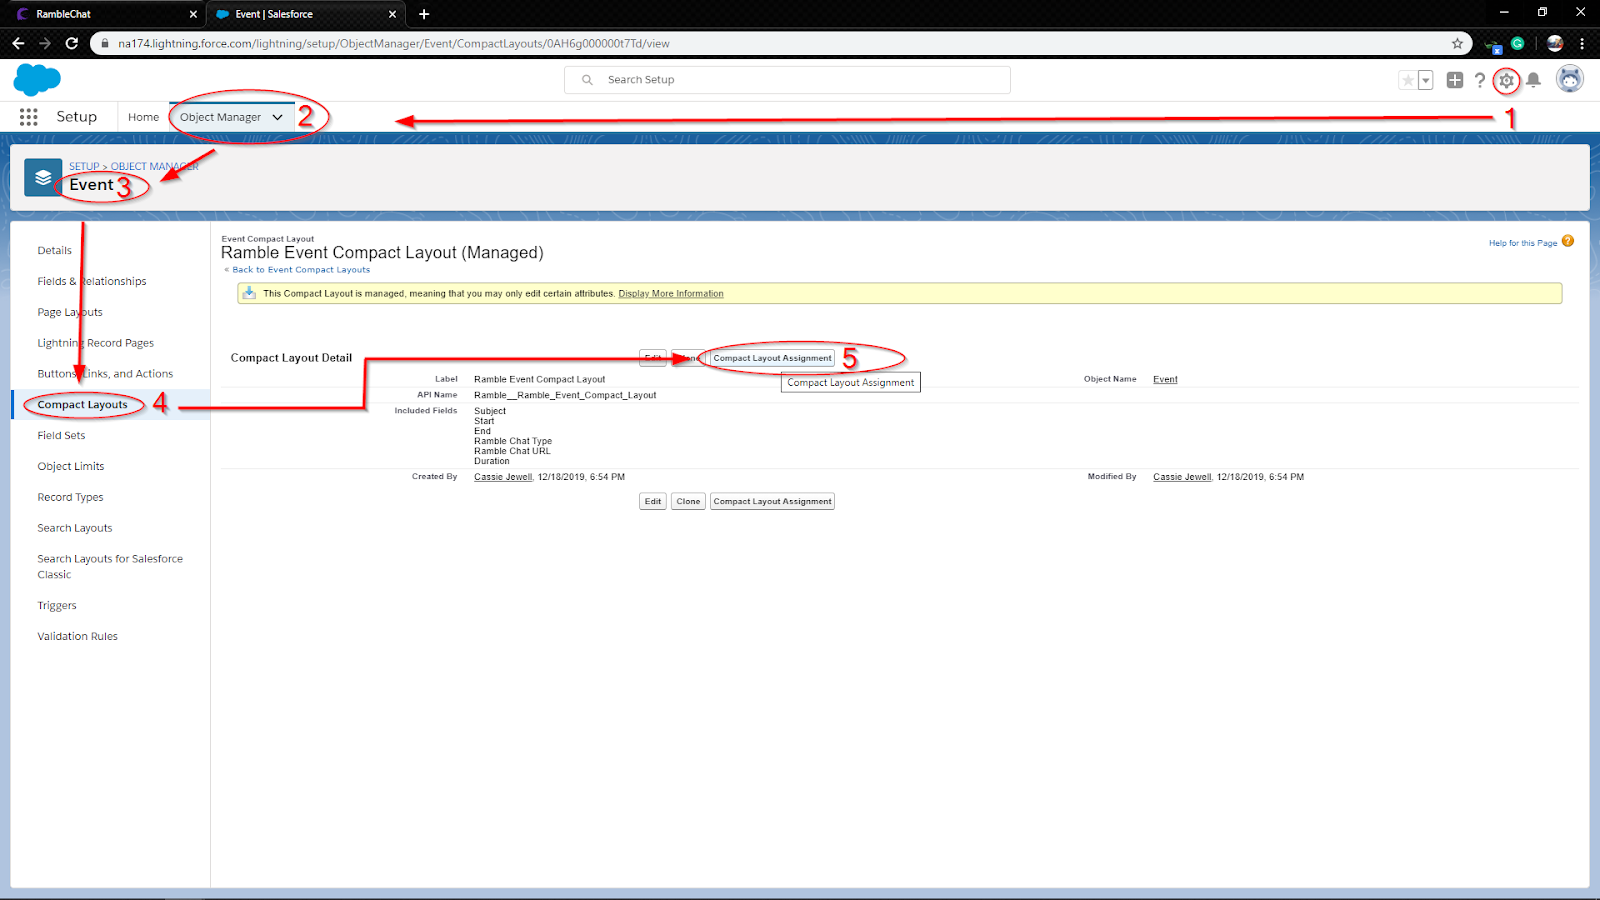Screen dimensions: 1600x900
Task: Close the RambleChat tab
Action: [x=193, y=14]
